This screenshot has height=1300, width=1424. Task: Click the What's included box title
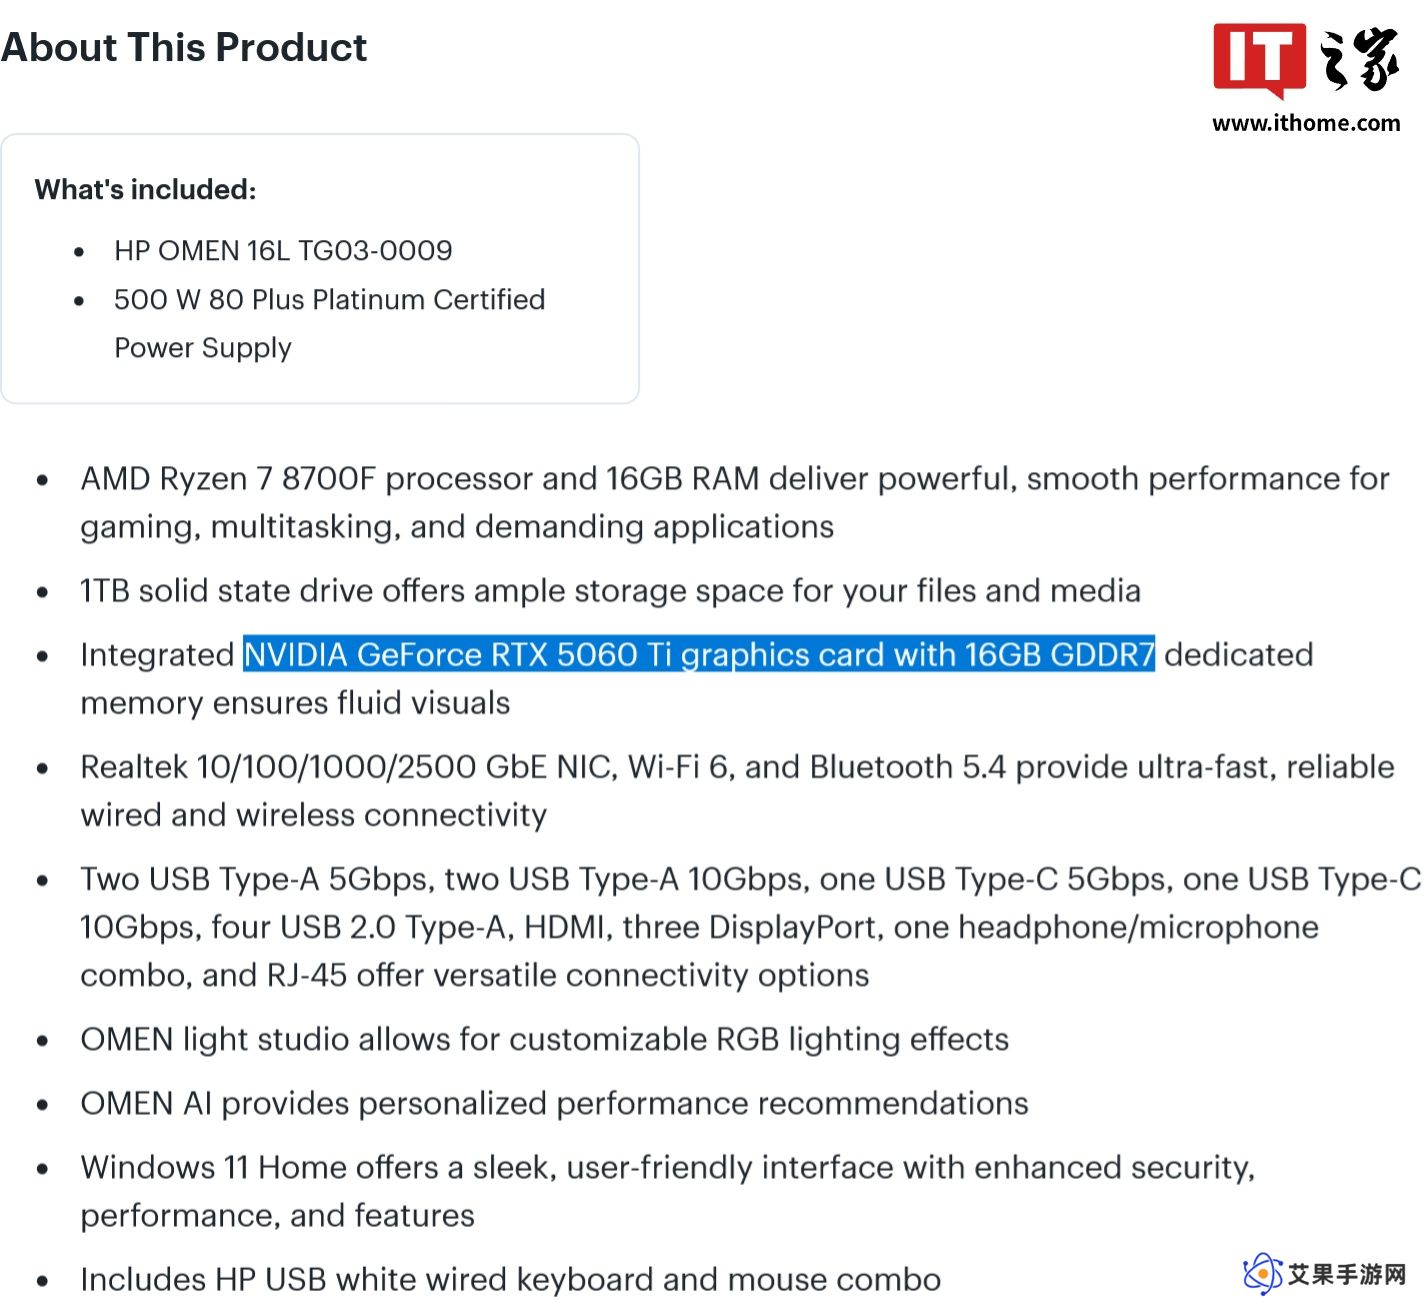click(x=145, y=189)
